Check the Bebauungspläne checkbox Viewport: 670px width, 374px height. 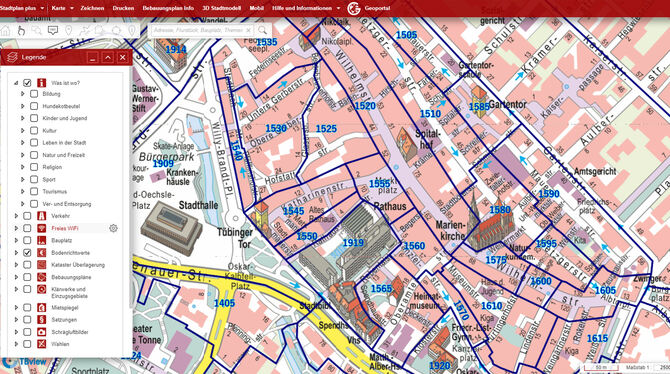point(27,277)
